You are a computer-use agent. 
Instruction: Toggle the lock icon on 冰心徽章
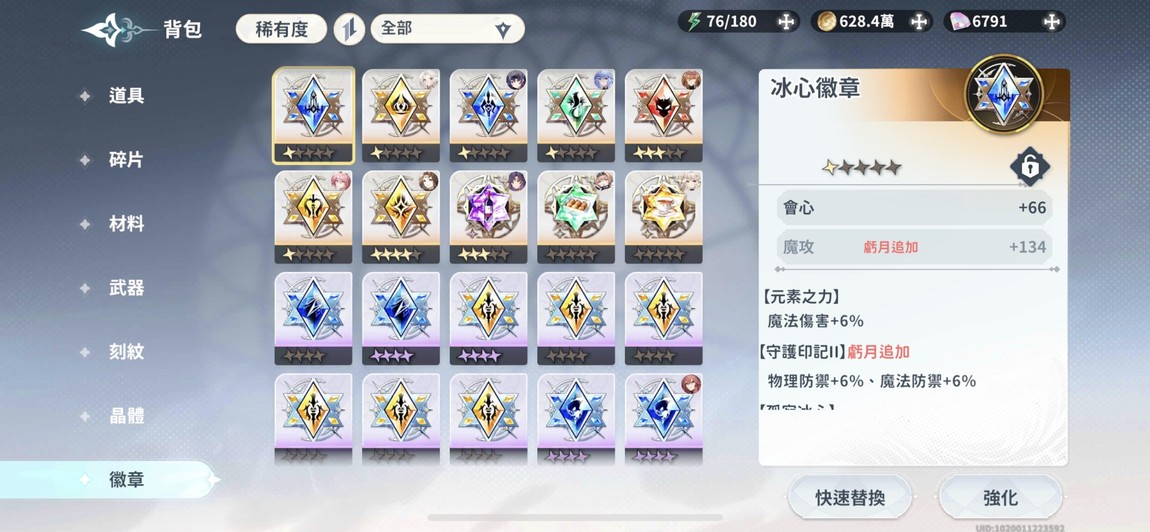(1030, 167)
